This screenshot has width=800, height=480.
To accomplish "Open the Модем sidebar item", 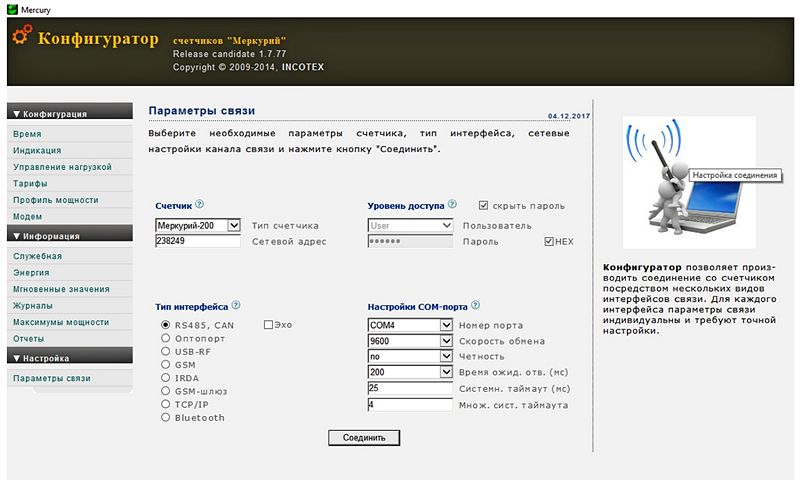I will [x=70, y=216].
